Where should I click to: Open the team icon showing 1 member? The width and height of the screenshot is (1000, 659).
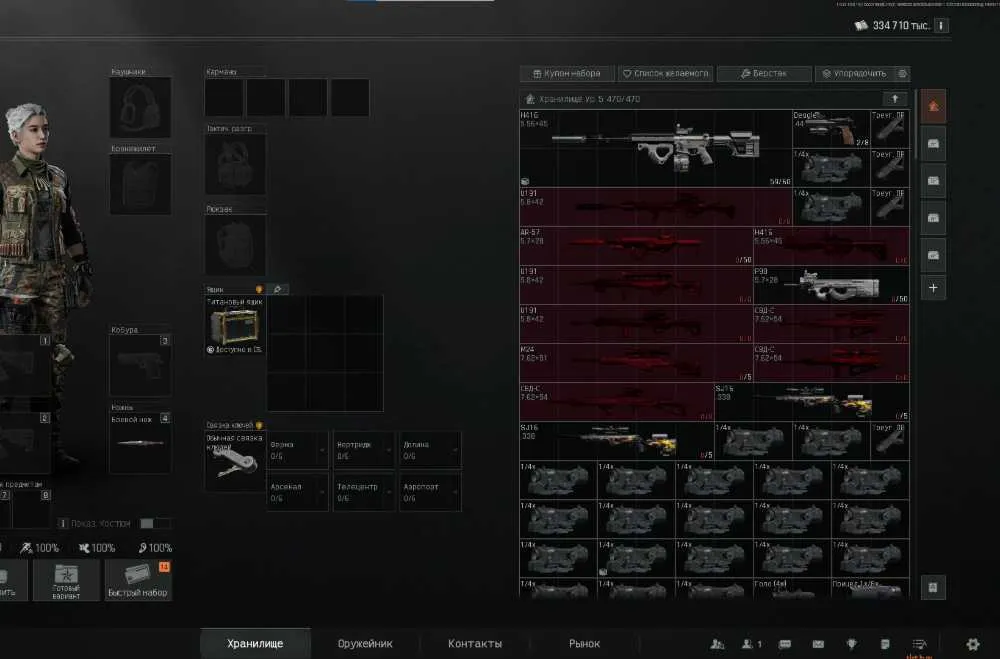[751, 644]
